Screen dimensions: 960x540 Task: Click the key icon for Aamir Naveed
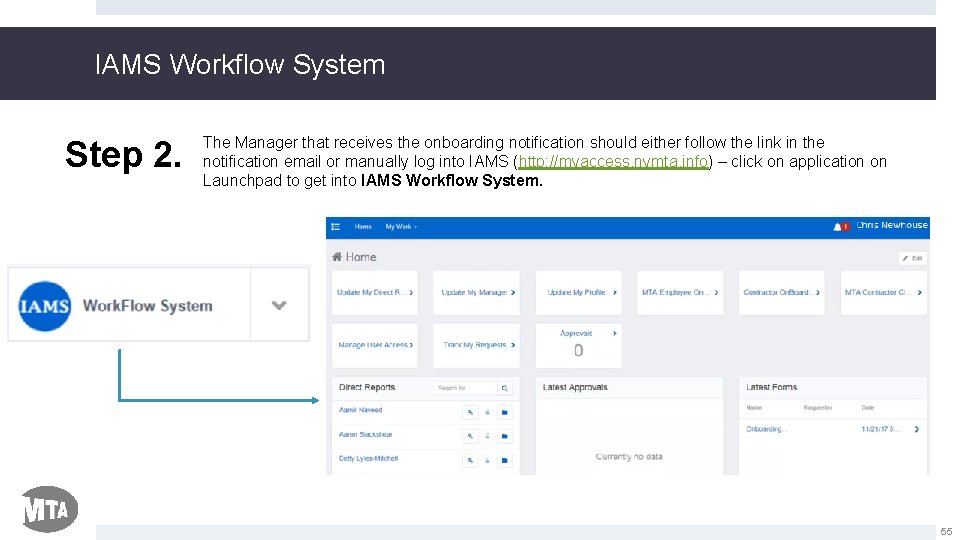470,412
